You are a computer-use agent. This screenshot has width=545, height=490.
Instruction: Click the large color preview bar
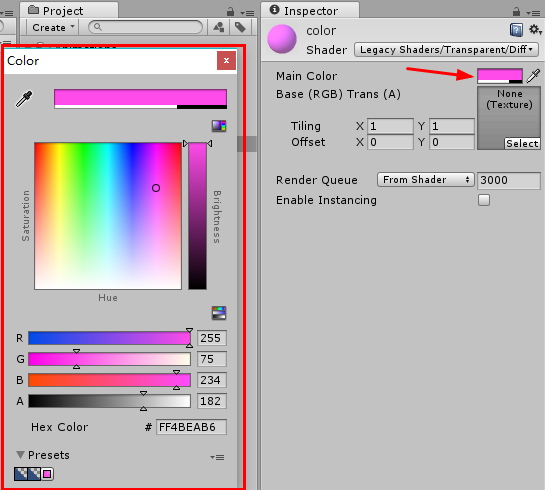[140, 99]
